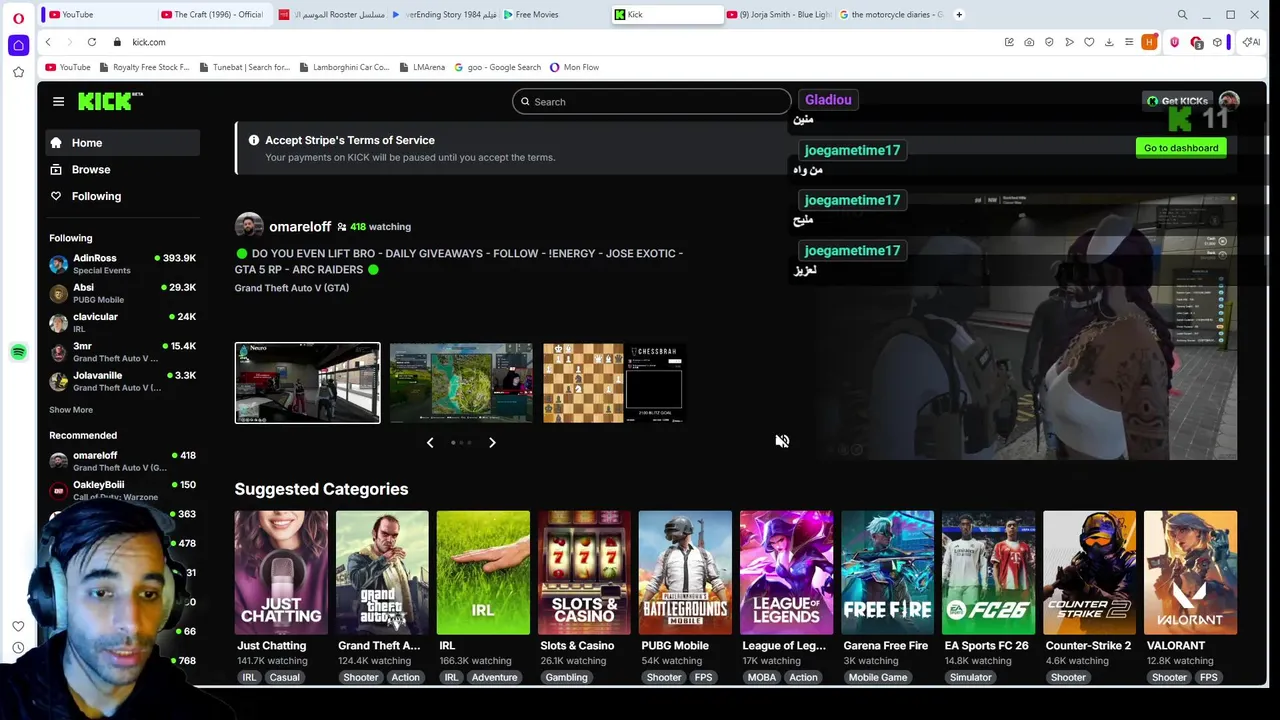
Task: Open the downloads icon in toolbar
Action: click(x=1109, y=42)
